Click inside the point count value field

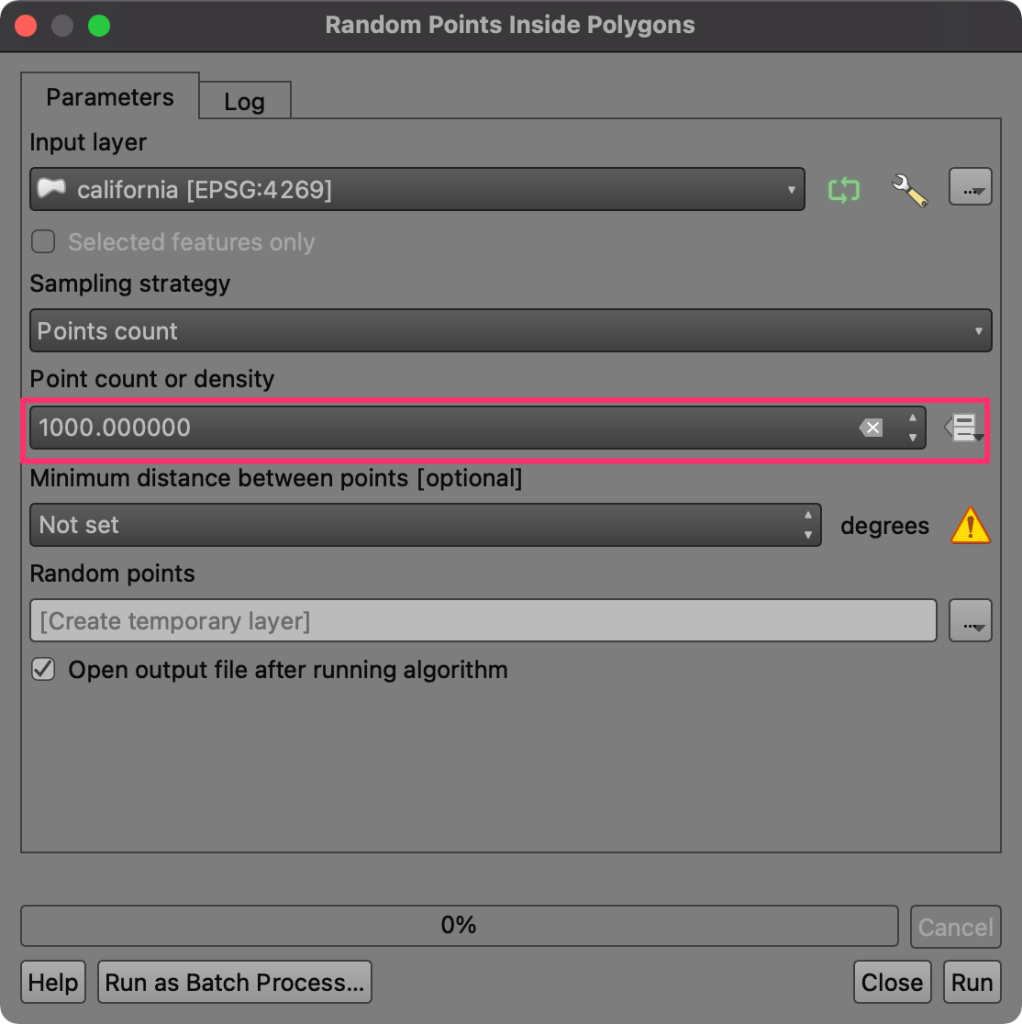click(400, 427)
